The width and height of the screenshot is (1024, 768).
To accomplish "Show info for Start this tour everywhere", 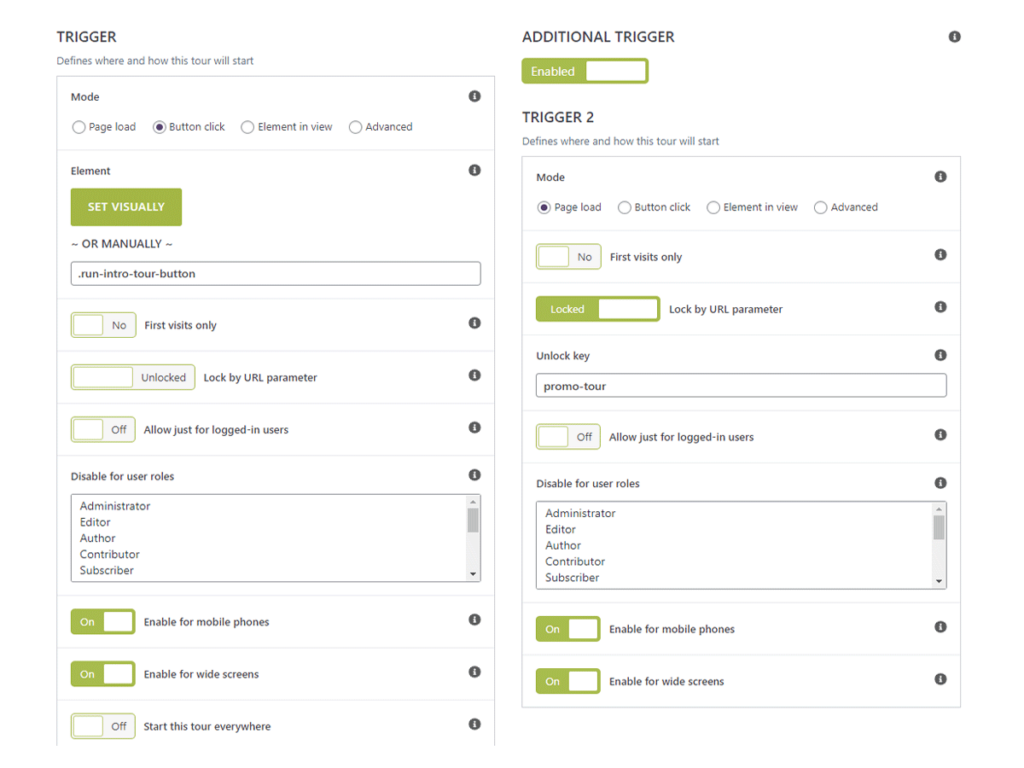I will pyautogui.click(x=474, y=724).
